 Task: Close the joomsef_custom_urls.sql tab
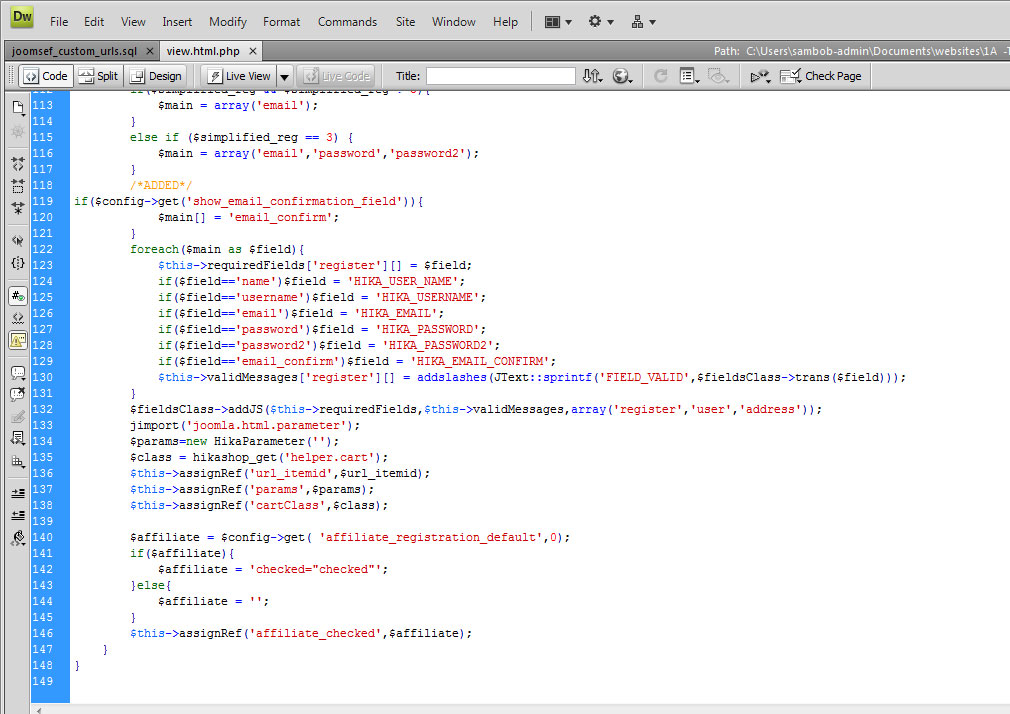pyautogui.click(x=149, y=51)
